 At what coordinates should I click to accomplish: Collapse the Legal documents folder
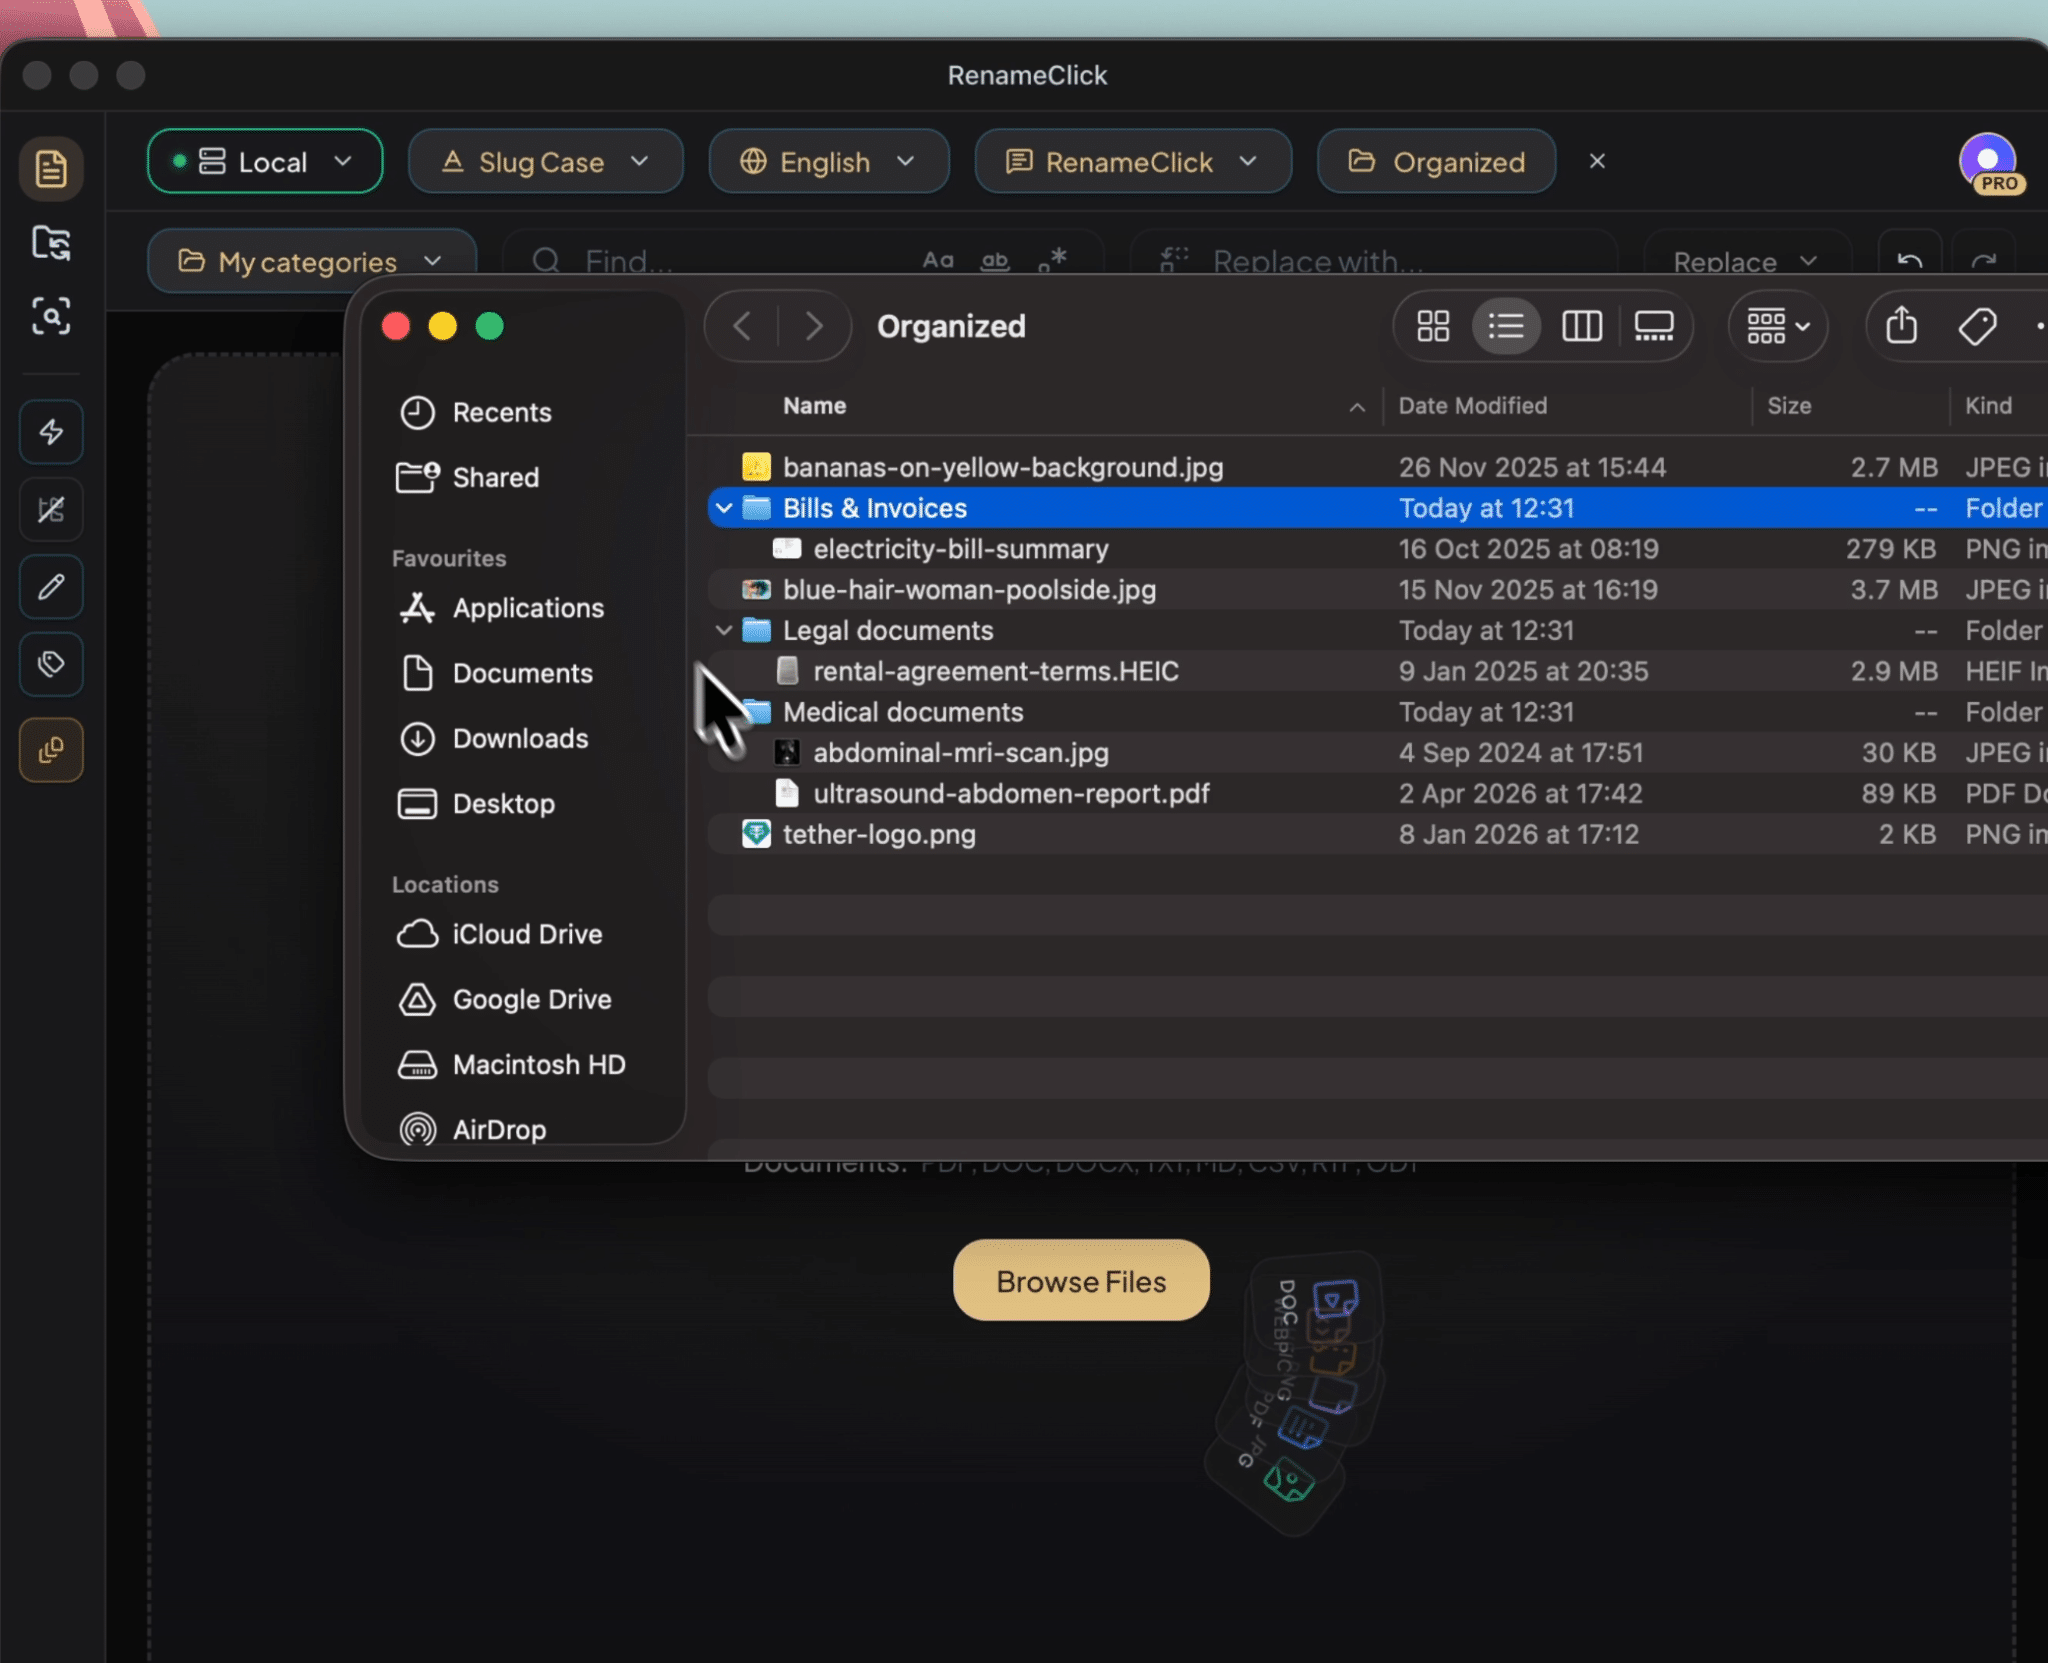[724, 631]
